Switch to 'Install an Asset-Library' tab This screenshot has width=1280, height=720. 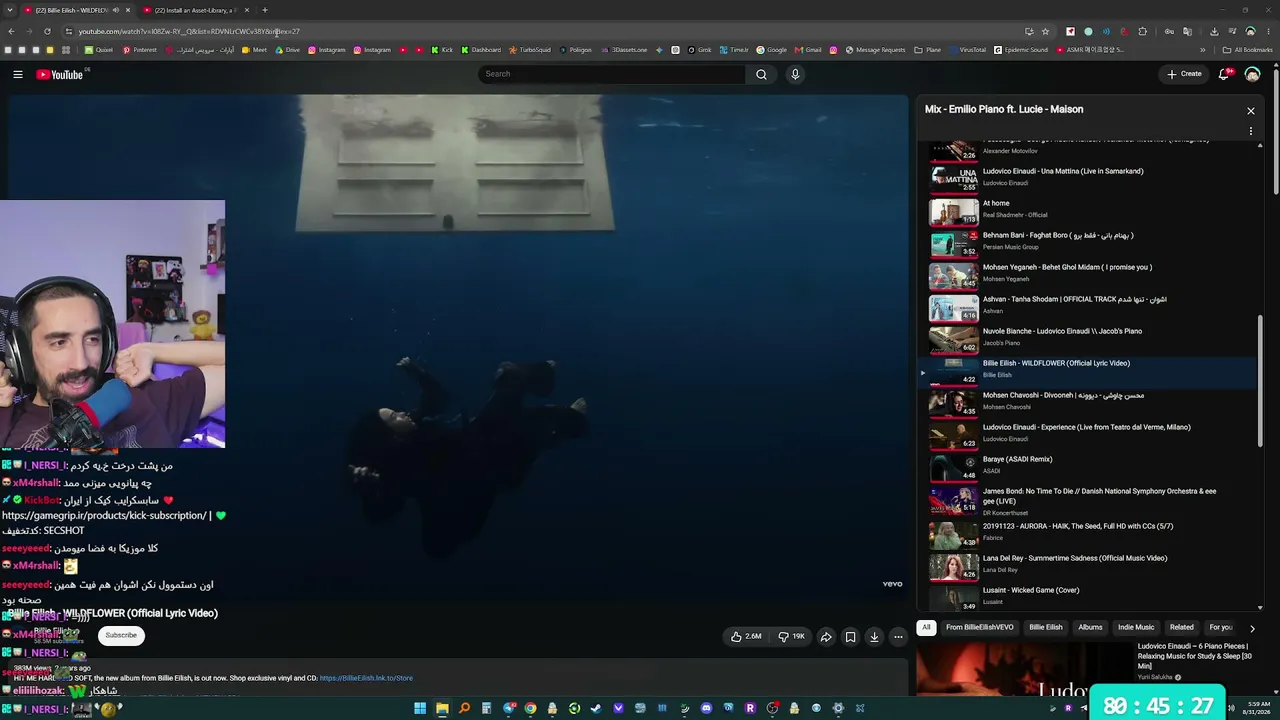pos(195,10)
